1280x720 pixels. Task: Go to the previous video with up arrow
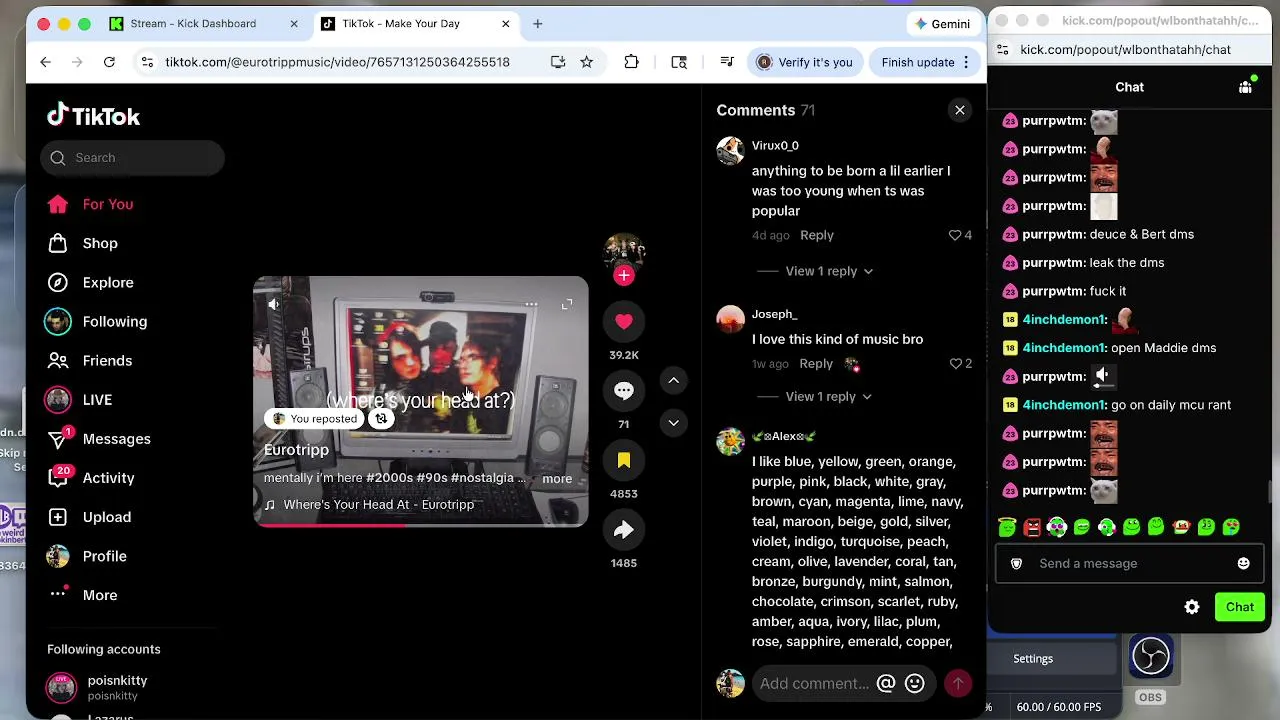pos(674,380)
